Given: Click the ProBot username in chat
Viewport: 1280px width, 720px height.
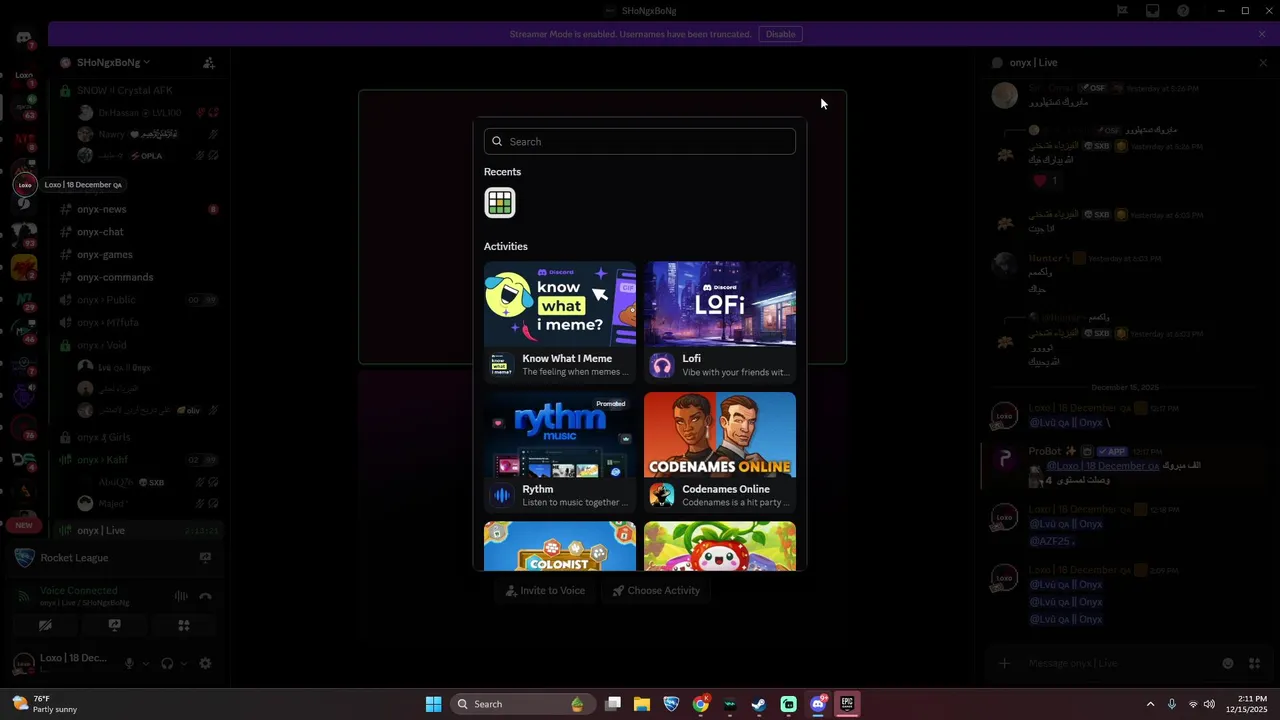Looking at the screenshot, I should point(1046,451).
